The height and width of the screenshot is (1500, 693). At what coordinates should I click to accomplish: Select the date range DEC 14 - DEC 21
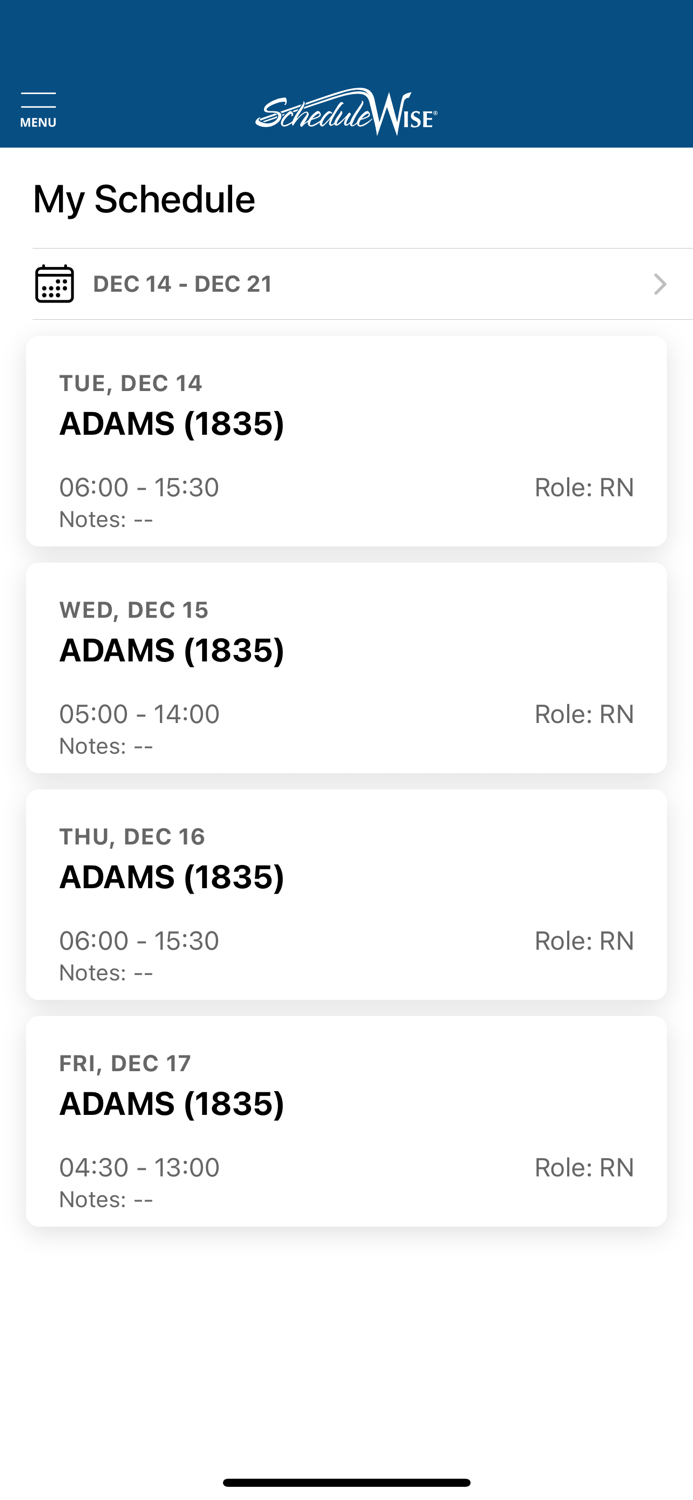tap(183, 283)
